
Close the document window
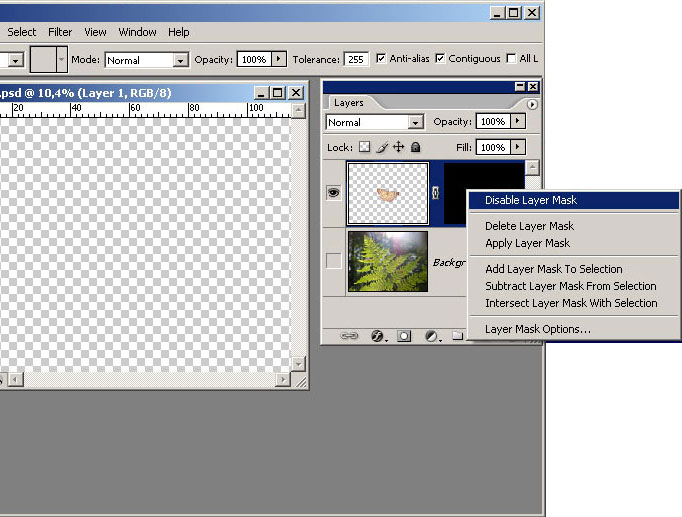click(296, 93)
